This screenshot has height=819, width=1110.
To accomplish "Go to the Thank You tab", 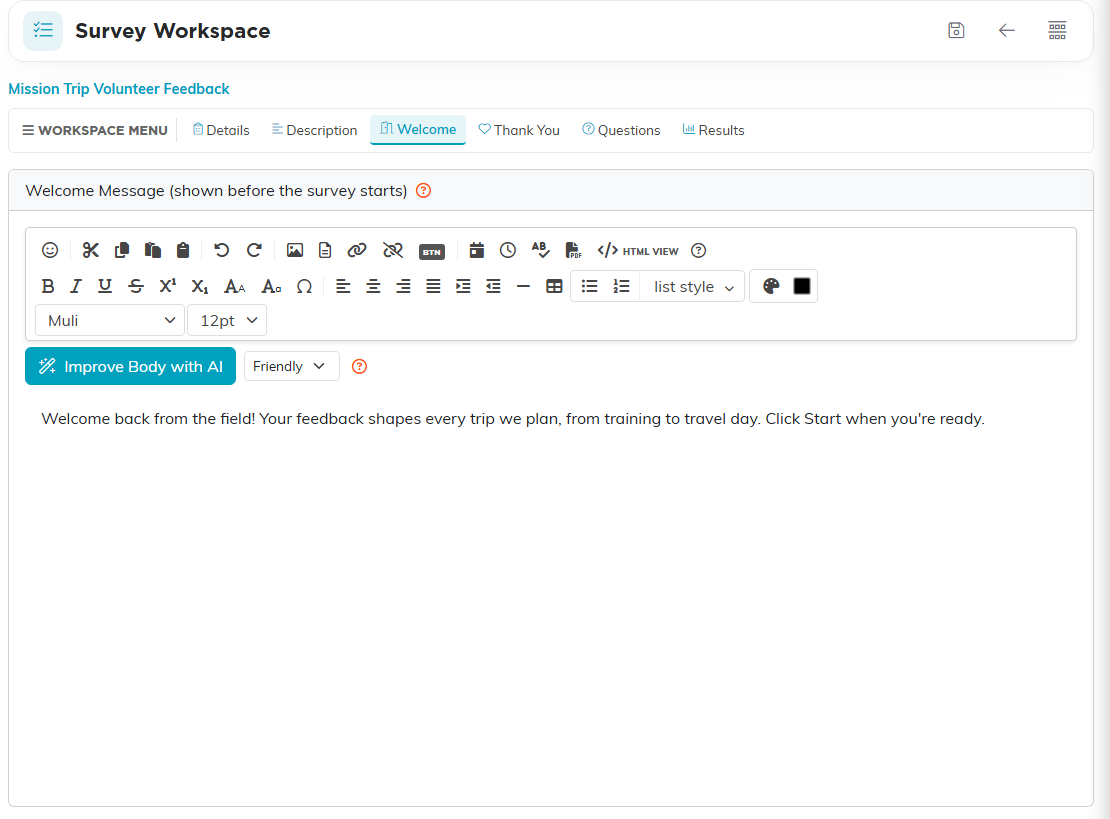I will 519,130.
